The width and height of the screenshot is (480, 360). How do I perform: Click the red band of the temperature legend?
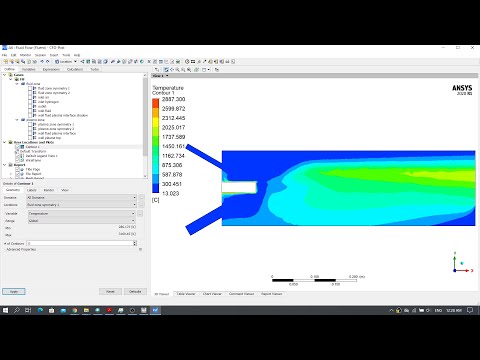coord(156,103)
